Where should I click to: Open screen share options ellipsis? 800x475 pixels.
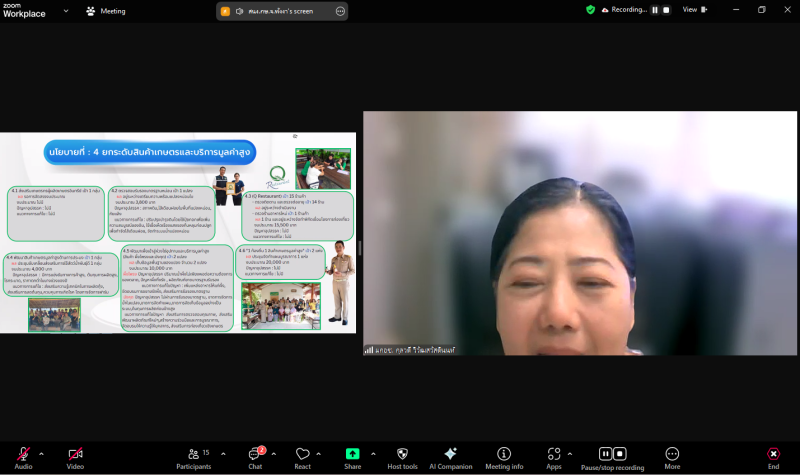click(x=340, y=11)
